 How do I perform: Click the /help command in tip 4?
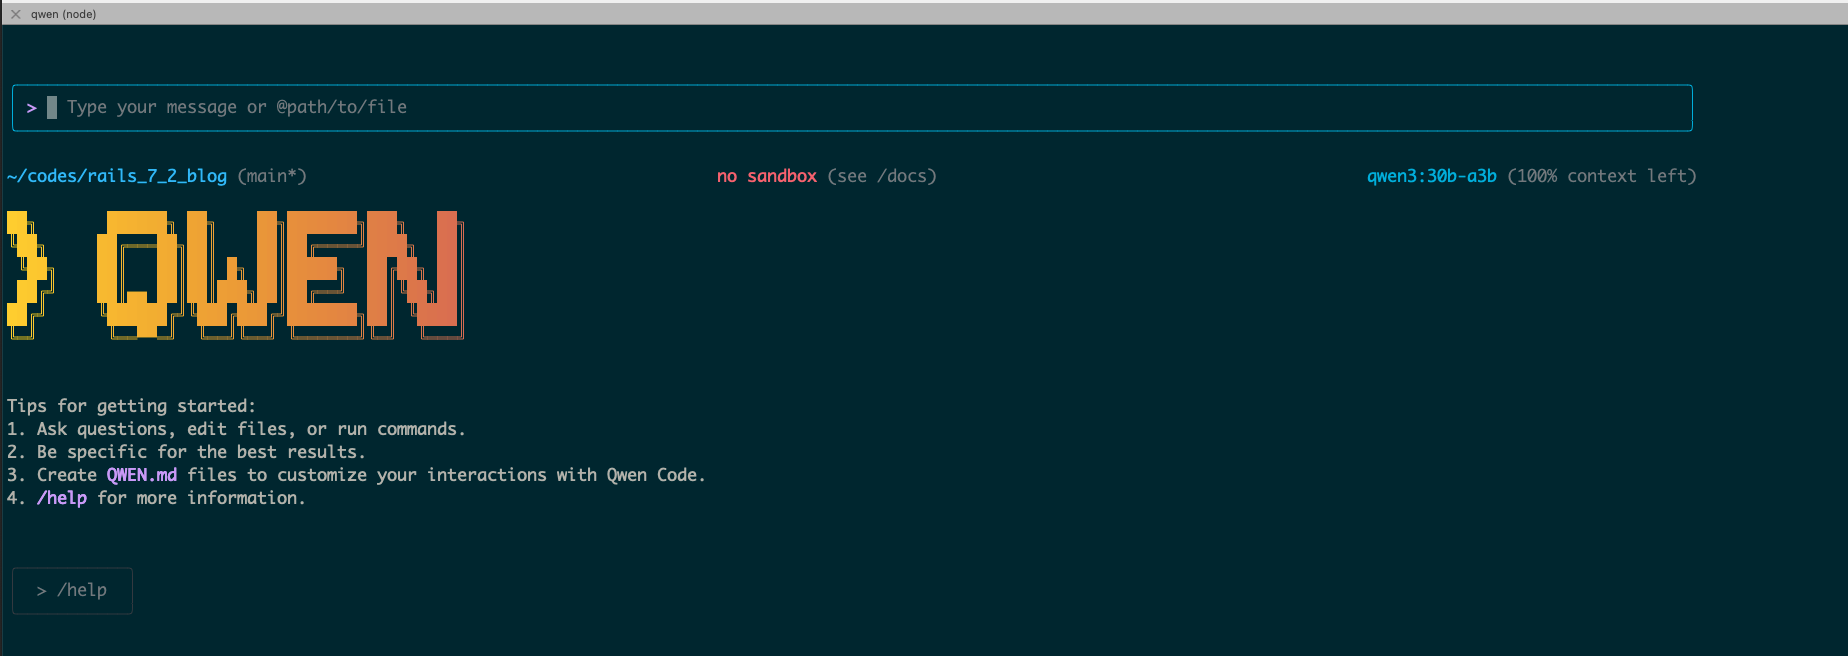click(x=62, y=498)
